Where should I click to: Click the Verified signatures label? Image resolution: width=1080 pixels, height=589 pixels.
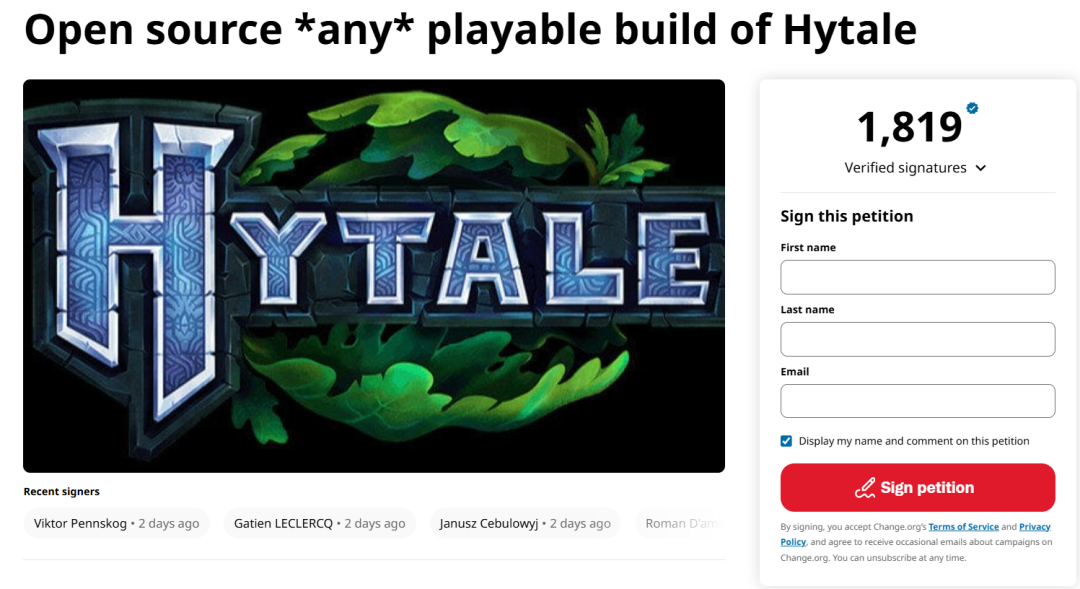tap(905, 168)
